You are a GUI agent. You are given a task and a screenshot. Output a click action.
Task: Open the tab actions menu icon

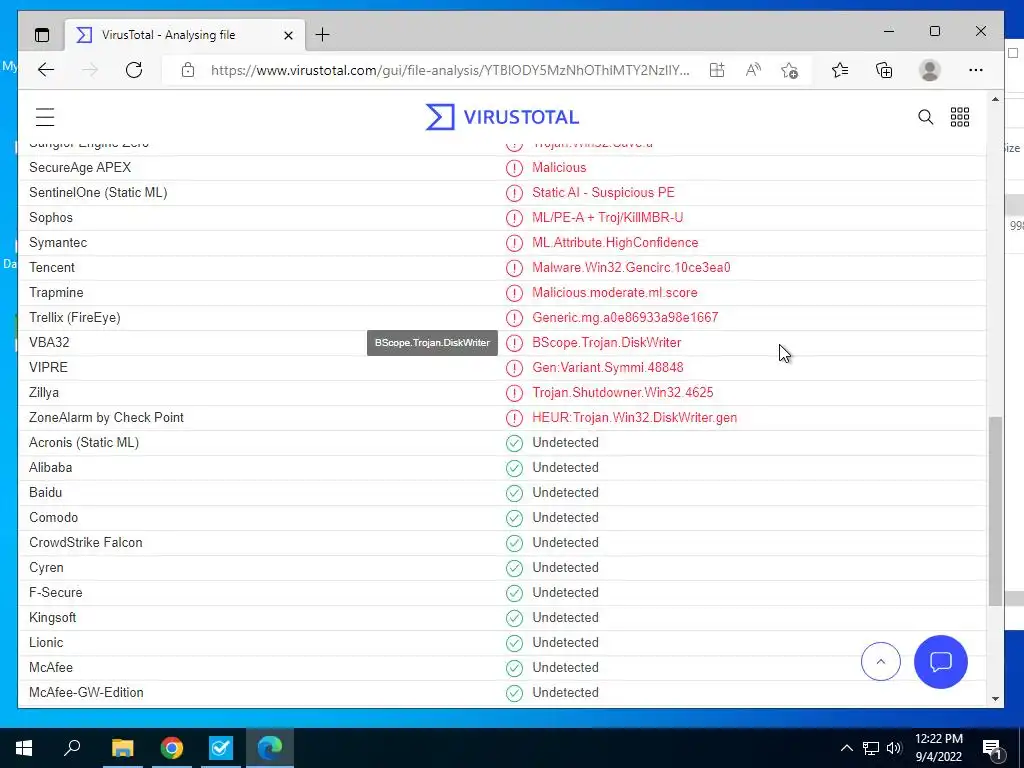pos(42,35)
